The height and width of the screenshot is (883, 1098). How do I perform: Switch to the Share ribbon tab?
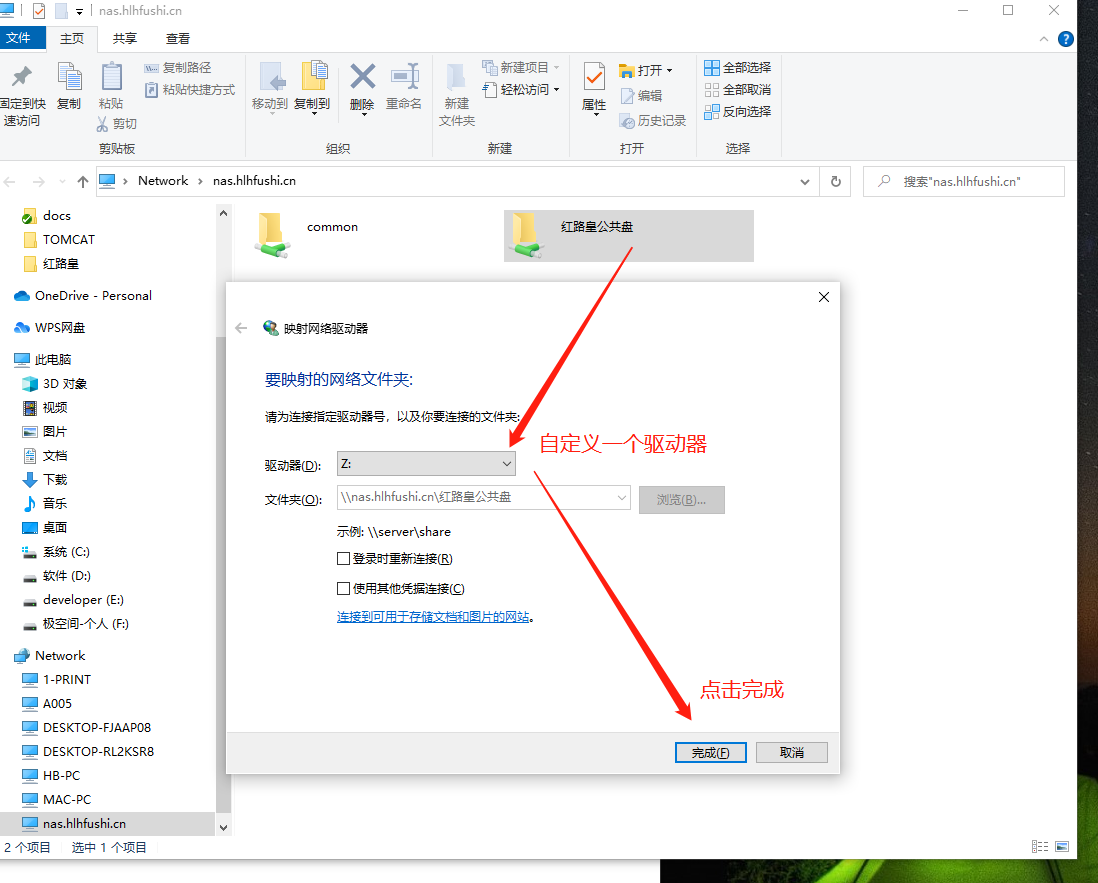[x=125, y=39]
